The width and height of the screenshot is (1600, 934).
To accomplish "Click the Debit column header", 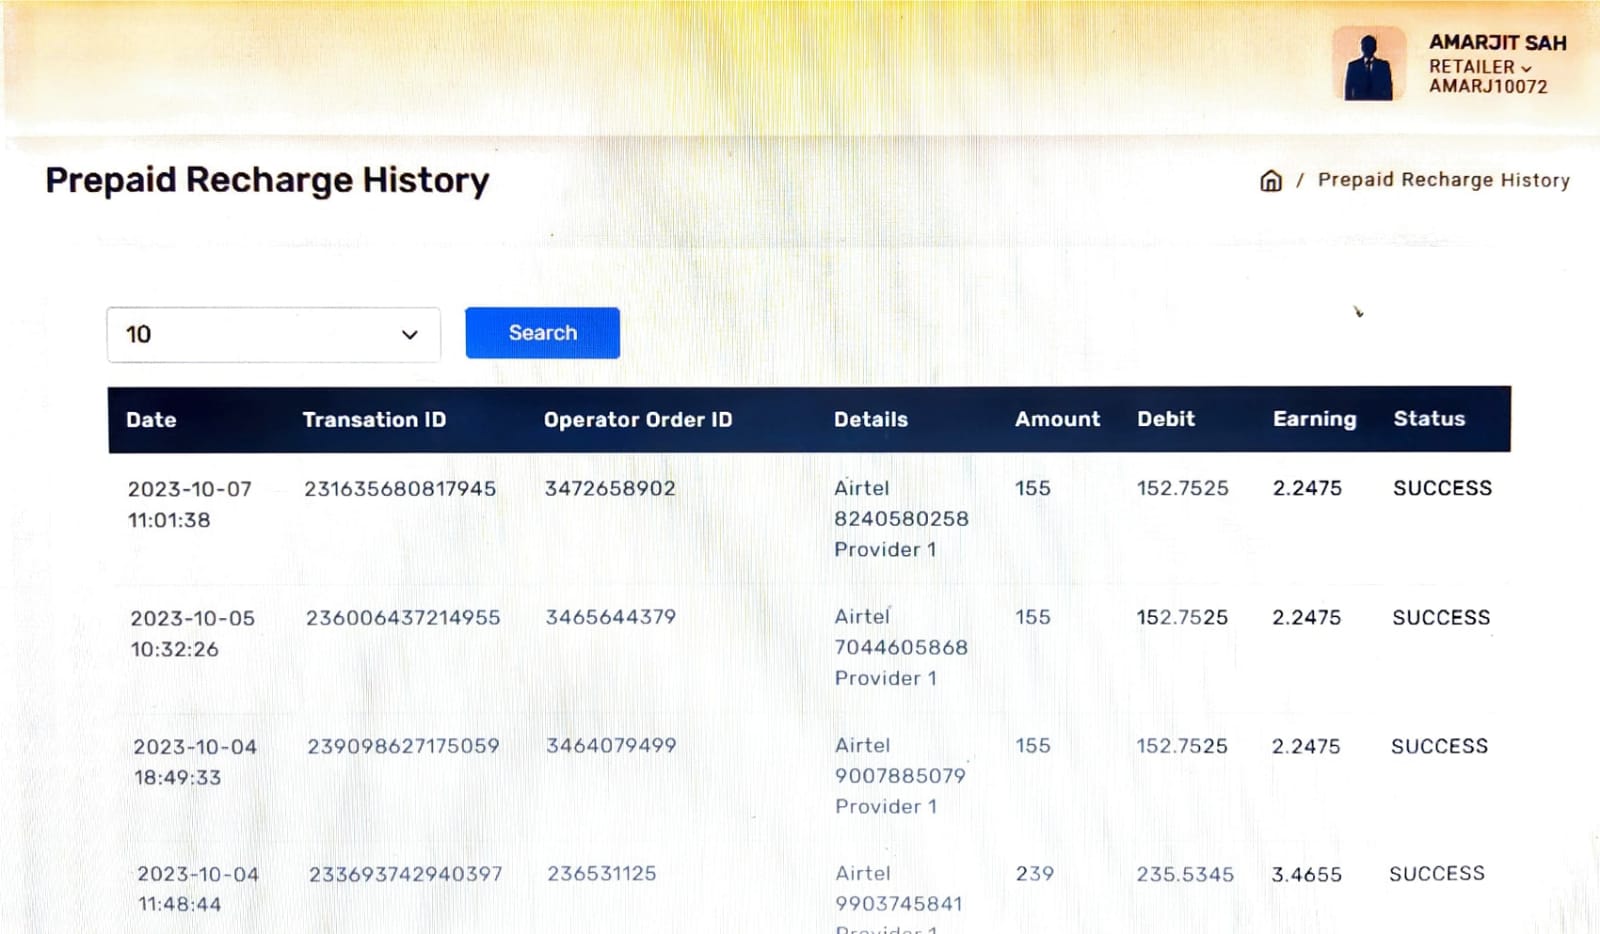I will coord(1165,420).
